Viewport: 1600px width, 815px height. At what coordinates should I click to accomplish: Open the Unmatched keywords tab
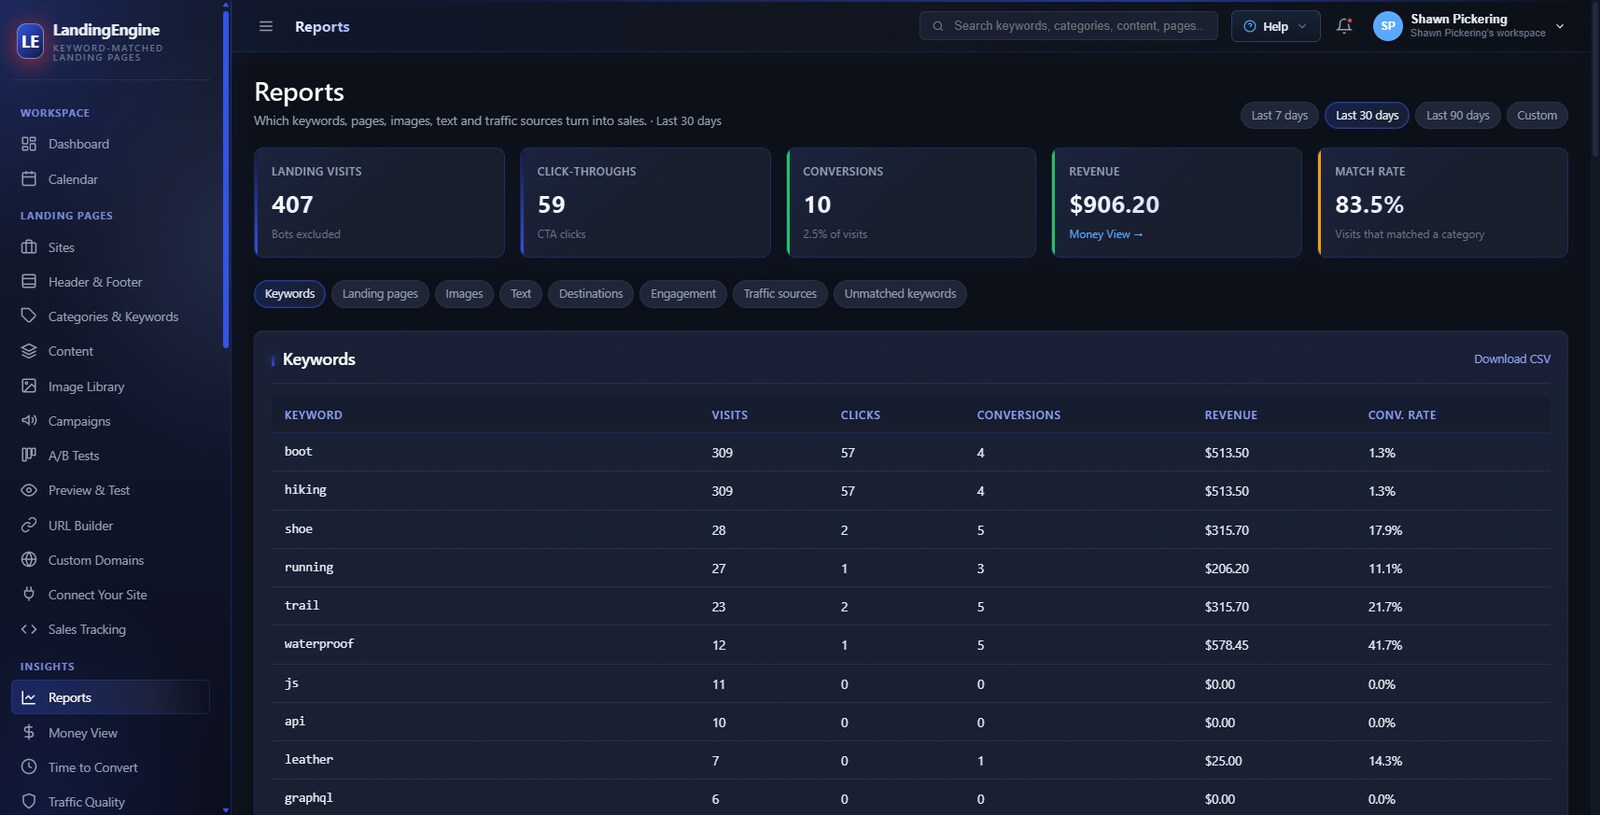(x=900, y=294)
